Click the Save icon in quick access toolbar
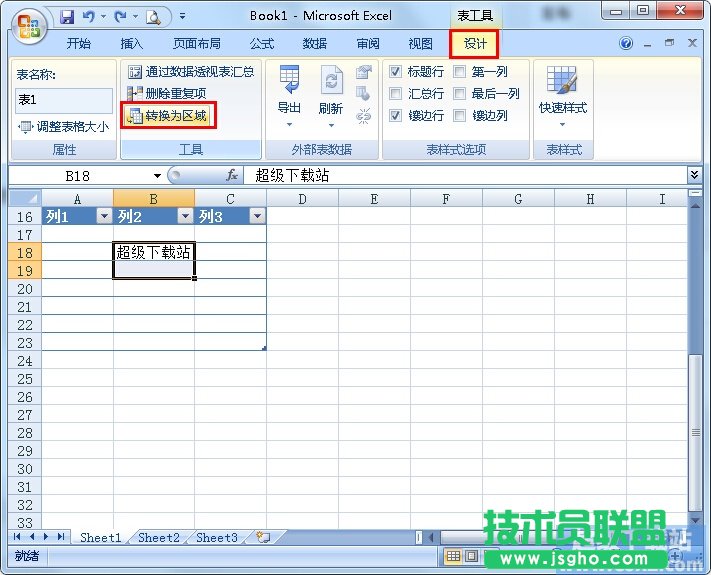 [x=68, y=17]
